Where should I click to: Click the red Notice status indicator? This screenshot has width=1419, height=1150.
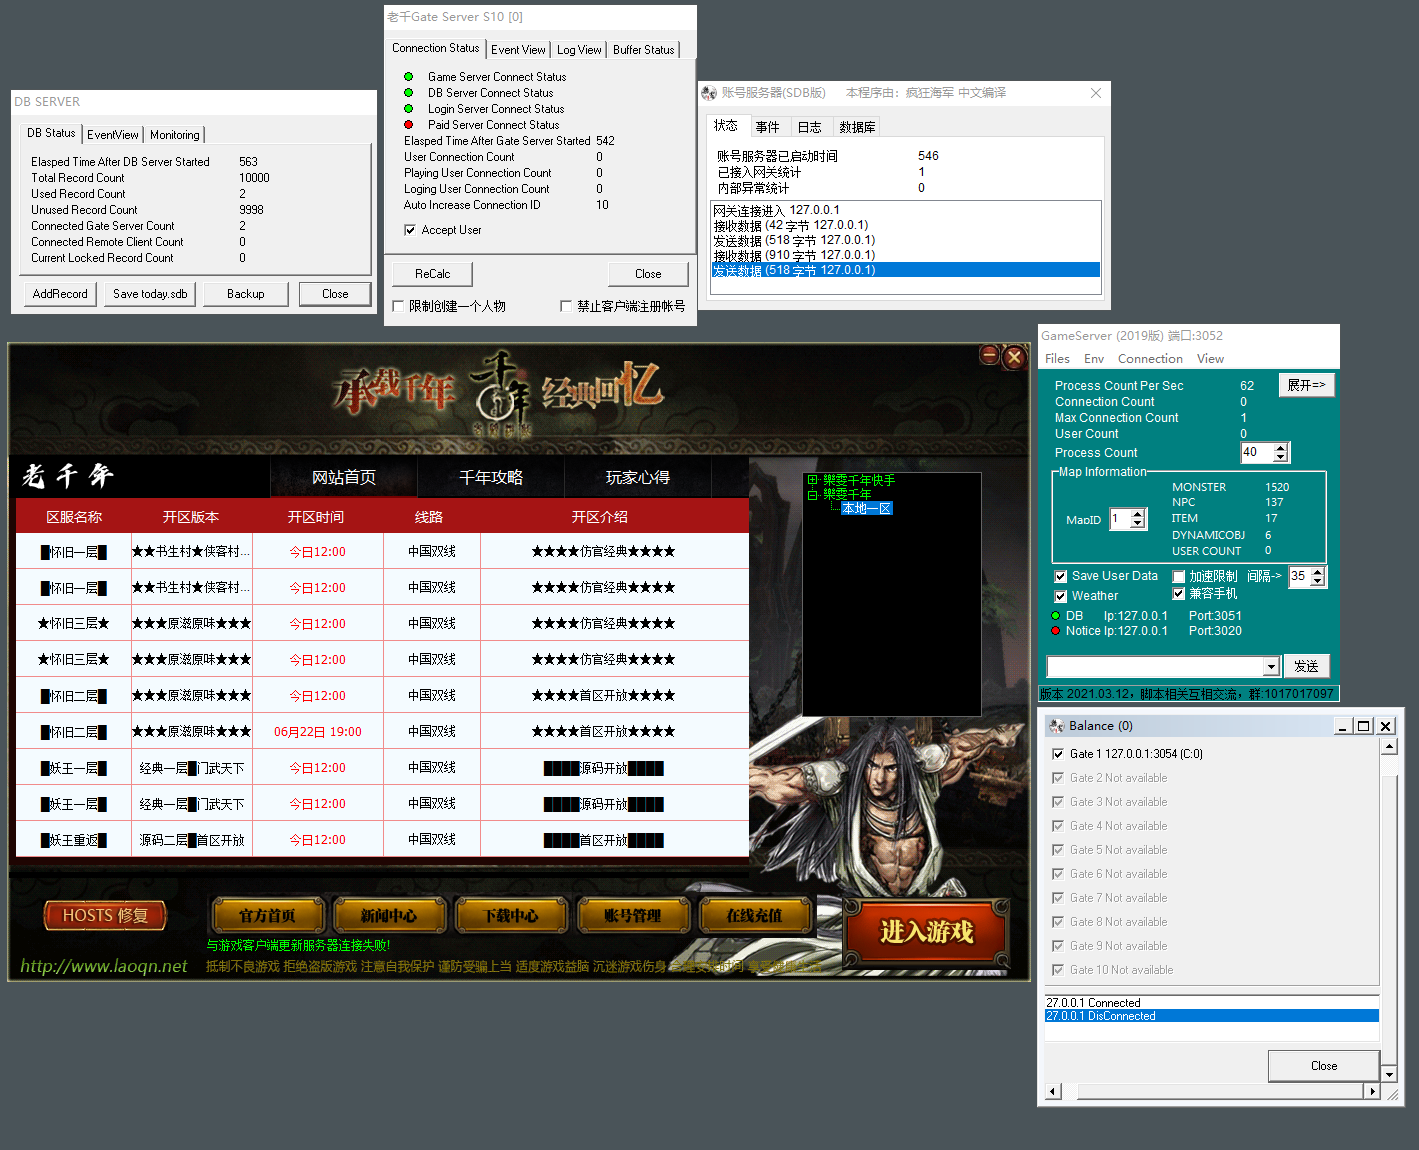tap(1055, 630)
